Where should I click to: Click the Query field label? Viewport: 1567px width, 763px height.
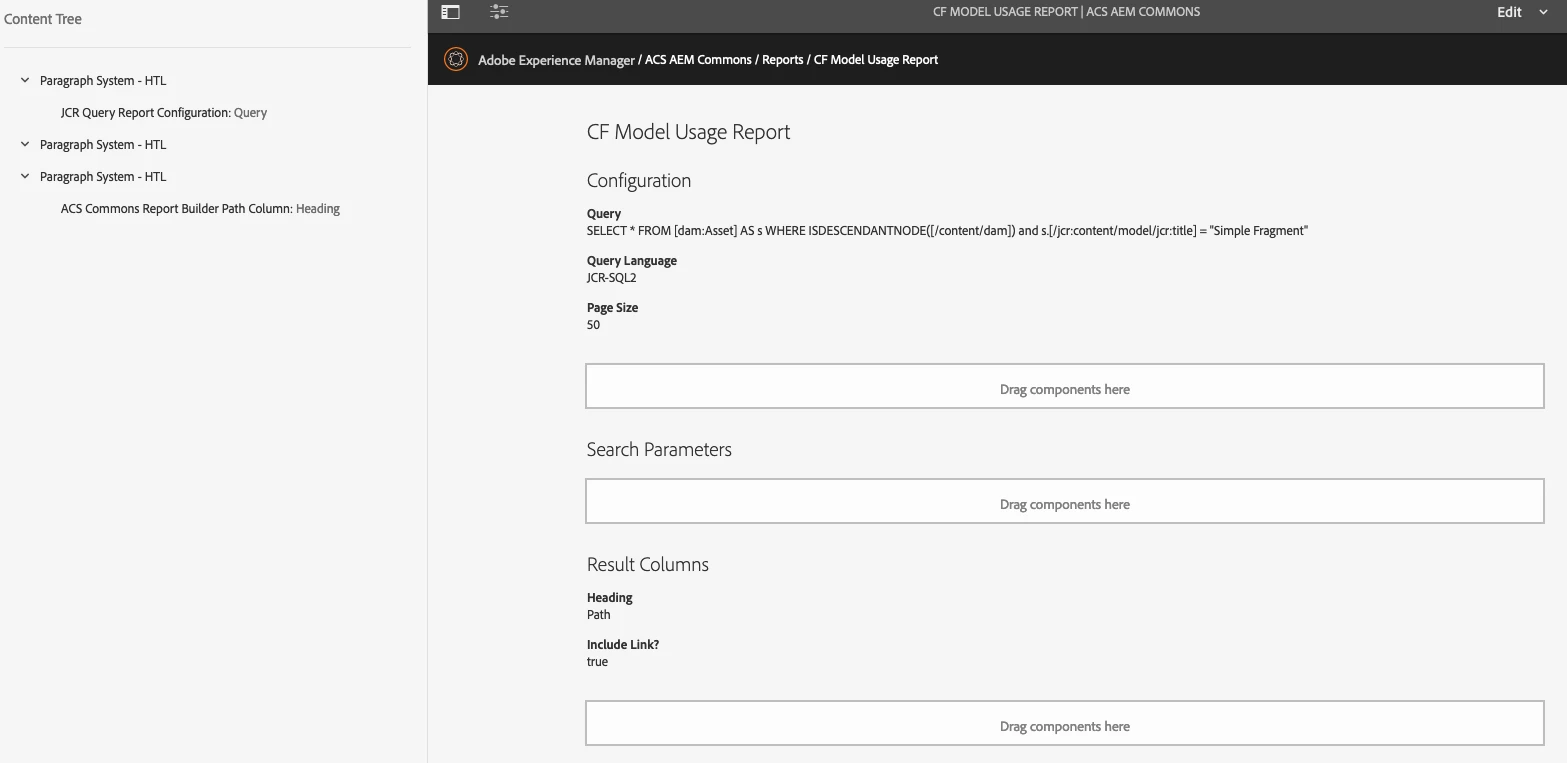pyautogui.click(x=603, y=213)
